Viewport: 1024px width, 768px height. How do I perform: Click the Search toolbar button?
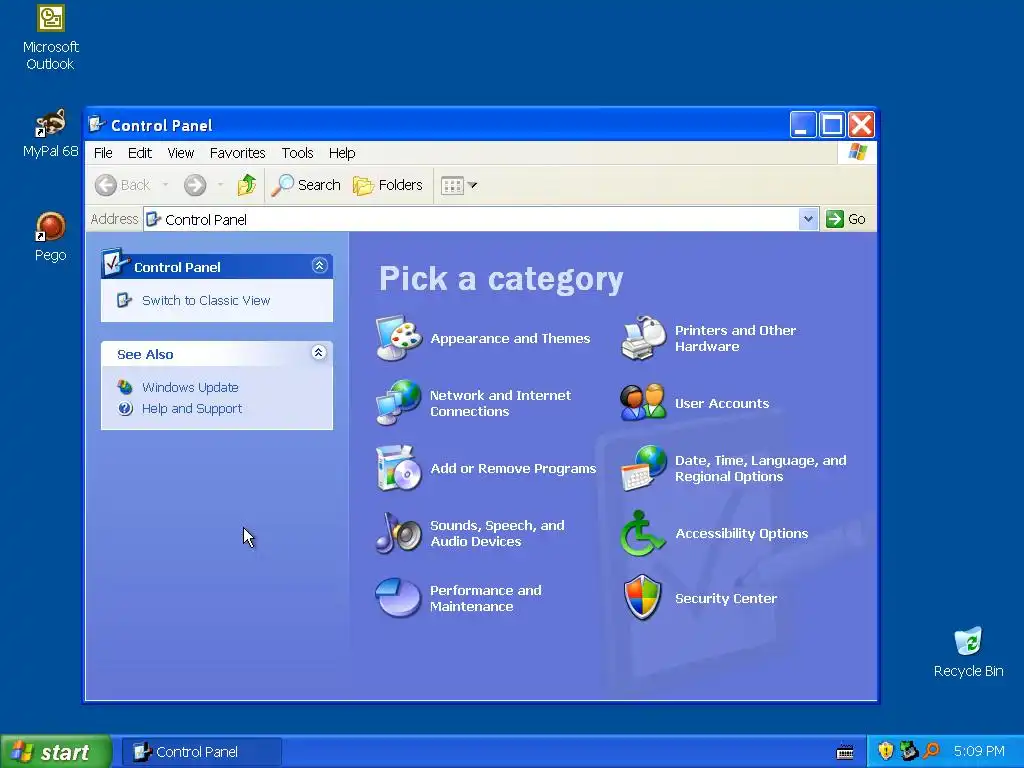click(306, 185)
